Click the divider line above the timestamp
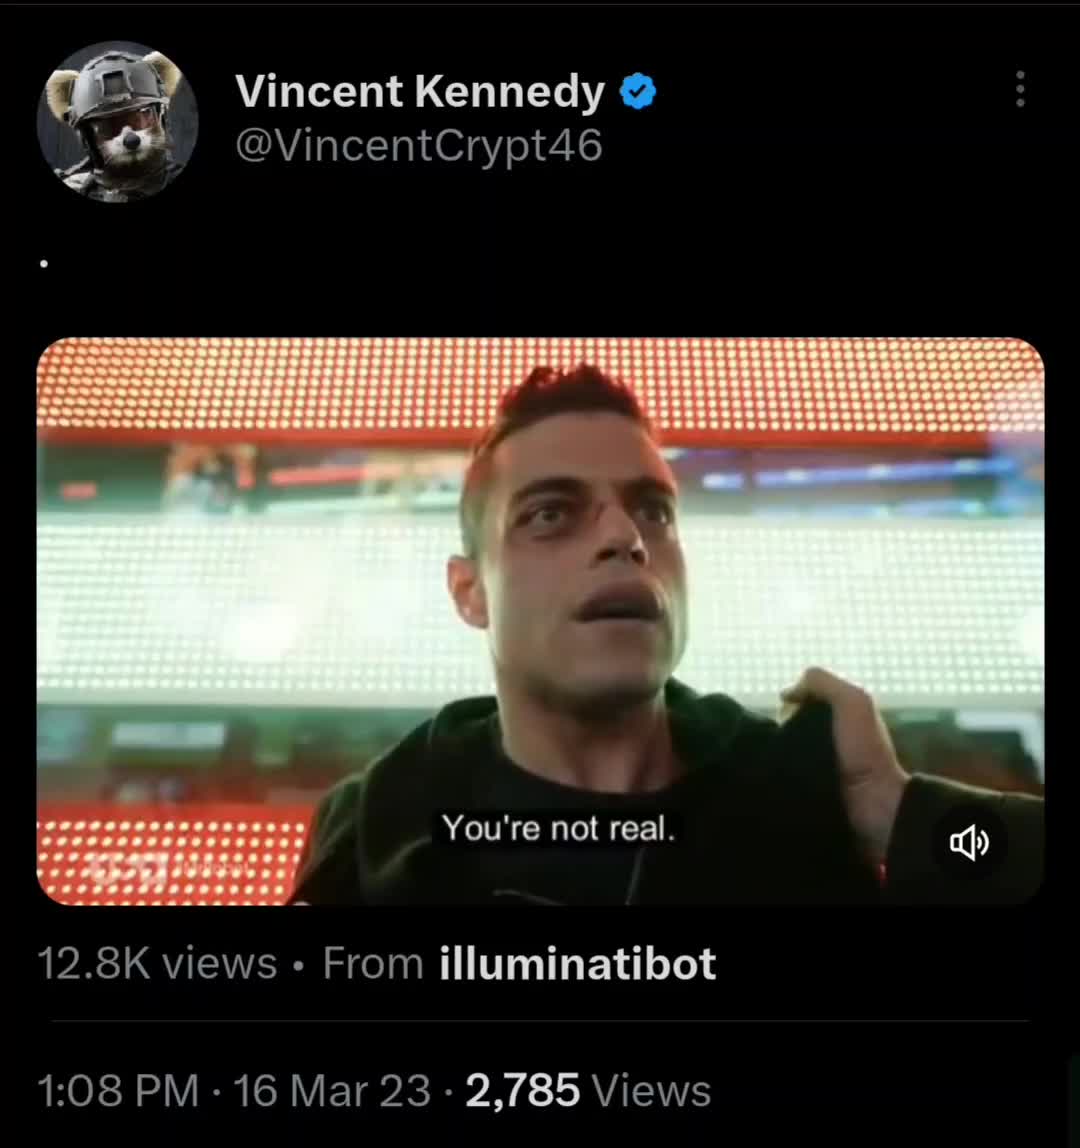The height and width of the screenshot is (1148, 1080). tap(540, 1021)
